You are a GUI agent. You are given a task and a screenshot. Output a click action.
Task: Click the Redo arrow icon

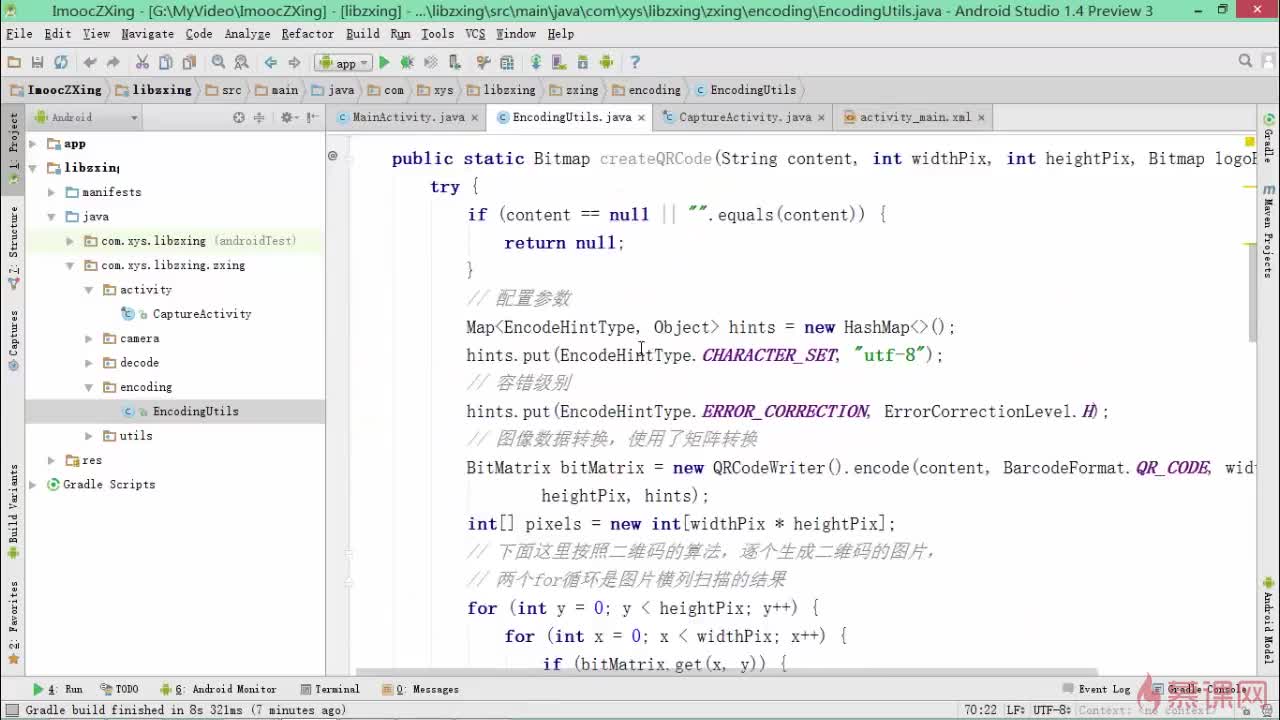(x=113, y=62)
